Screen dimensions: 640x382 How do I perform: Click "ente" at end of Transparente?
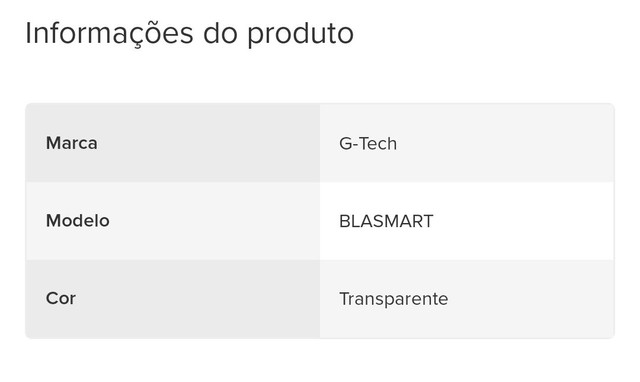pos(431,299)
